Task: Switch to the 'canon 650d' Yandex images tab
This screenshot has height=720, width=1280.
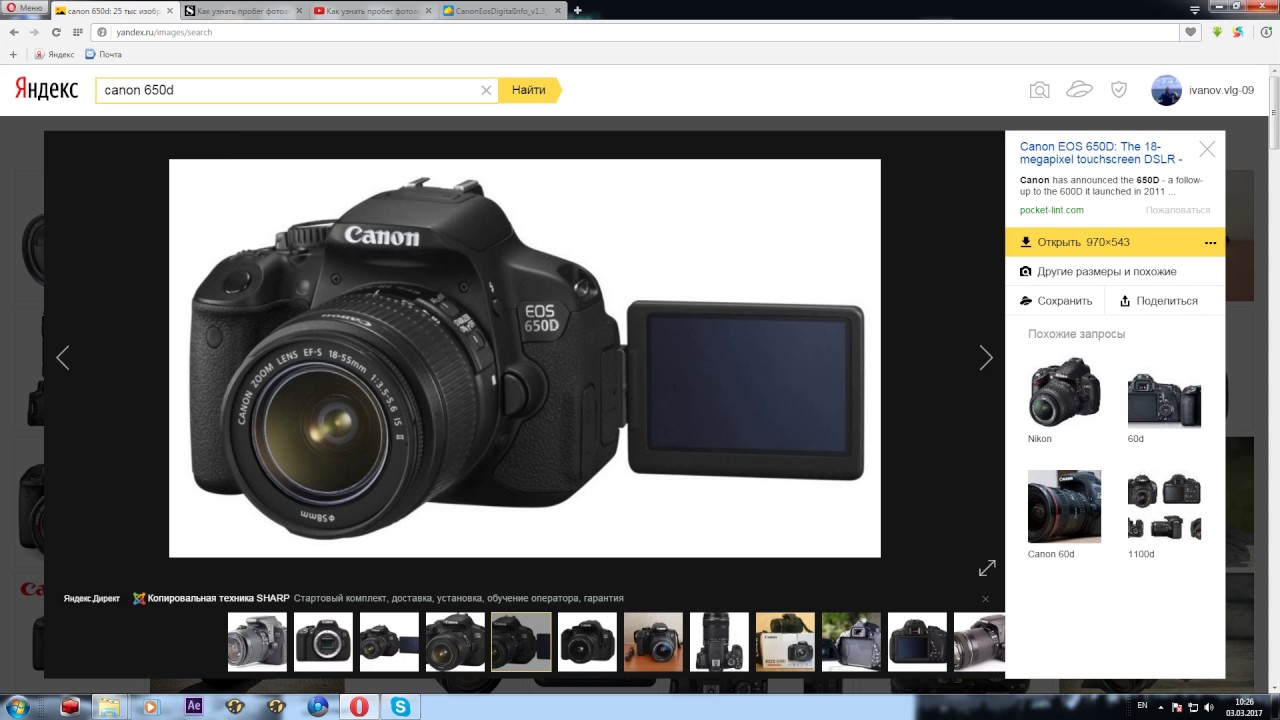Action: point(112,10)
